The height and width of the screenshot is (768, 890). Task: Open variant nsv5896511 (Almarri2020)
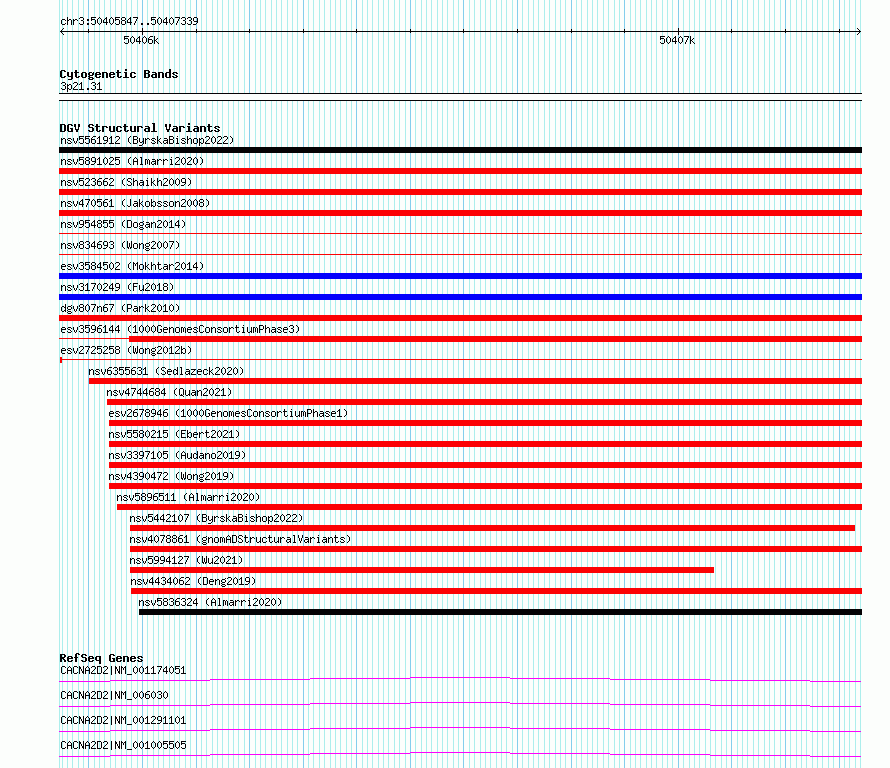click(188, 497)
